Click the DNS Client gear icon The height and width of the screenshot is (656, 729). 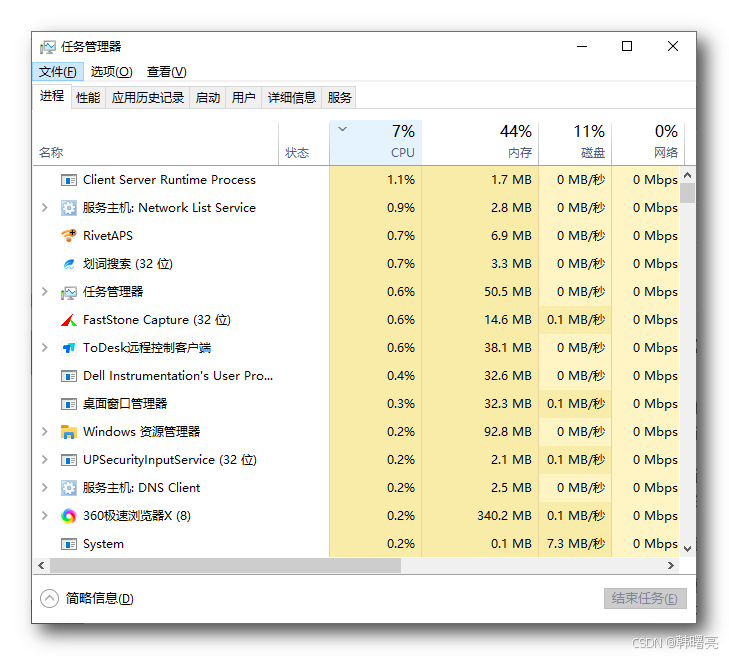(69, 488)
